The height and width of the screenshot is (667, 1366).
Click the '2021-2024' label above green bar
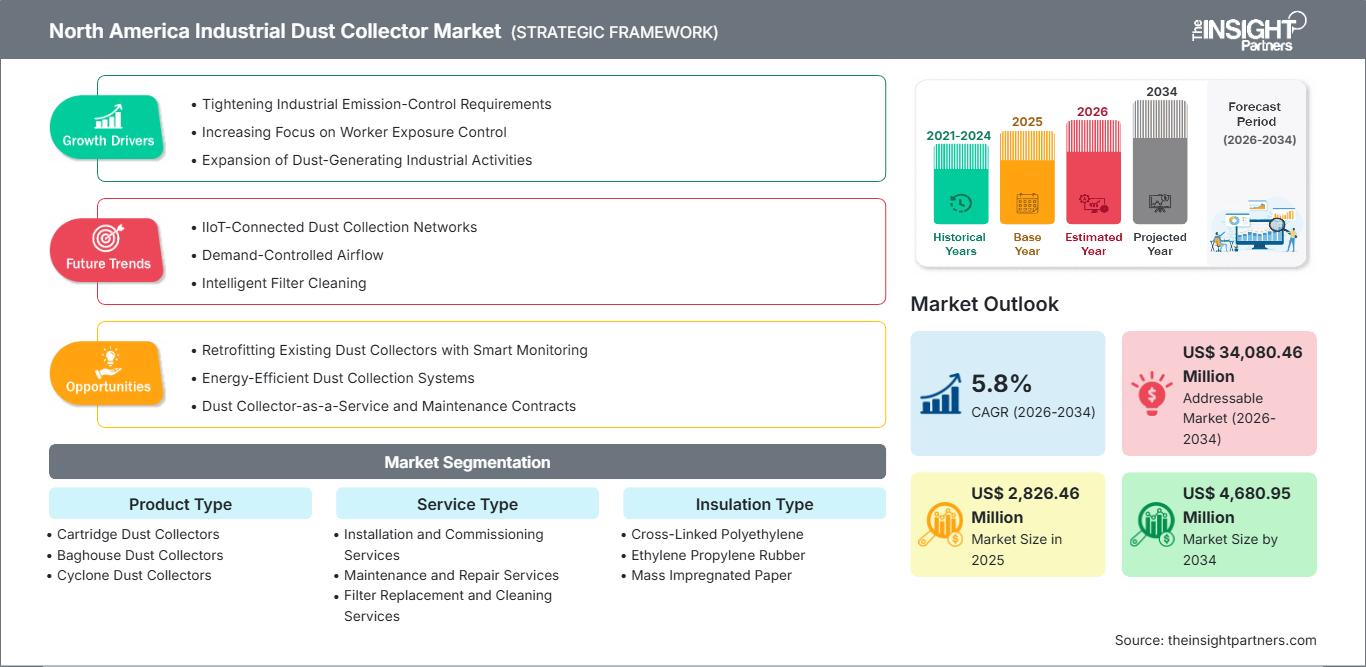point(960,136)
